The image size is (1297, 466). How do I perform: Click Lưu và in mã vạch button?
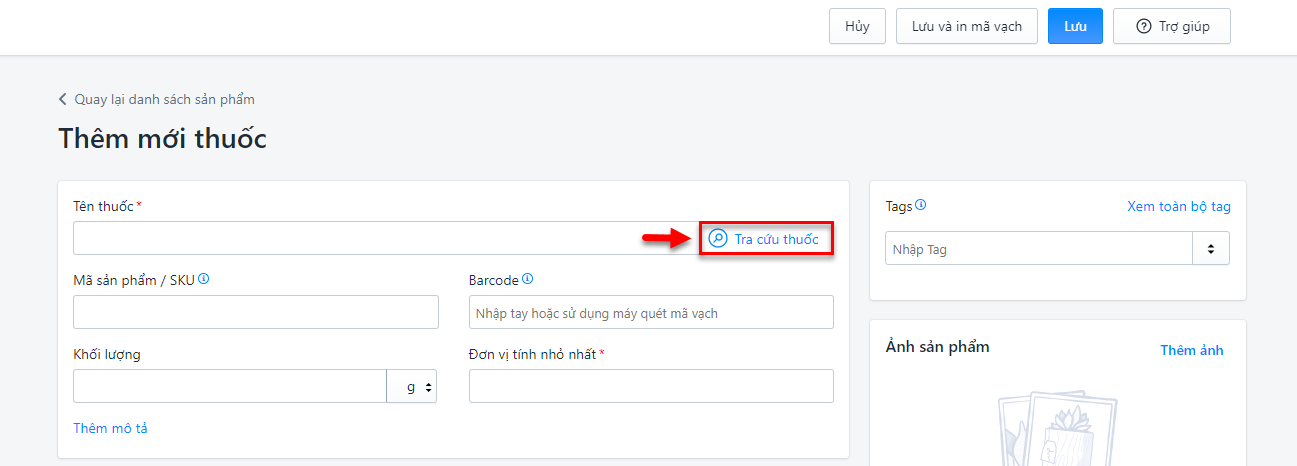pyautogui.click(x=966, y=26)
